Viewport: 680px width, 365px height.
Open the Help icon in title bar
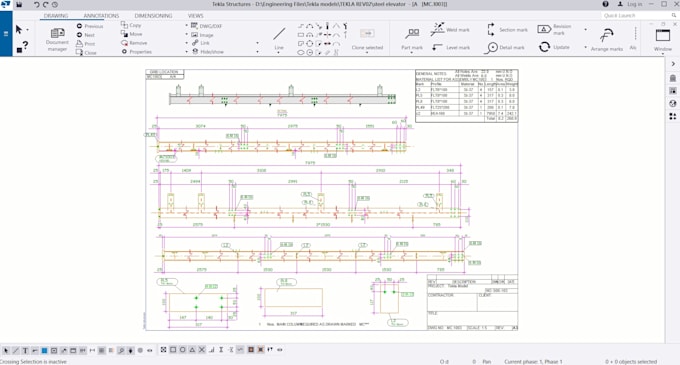tap(605, 4)
